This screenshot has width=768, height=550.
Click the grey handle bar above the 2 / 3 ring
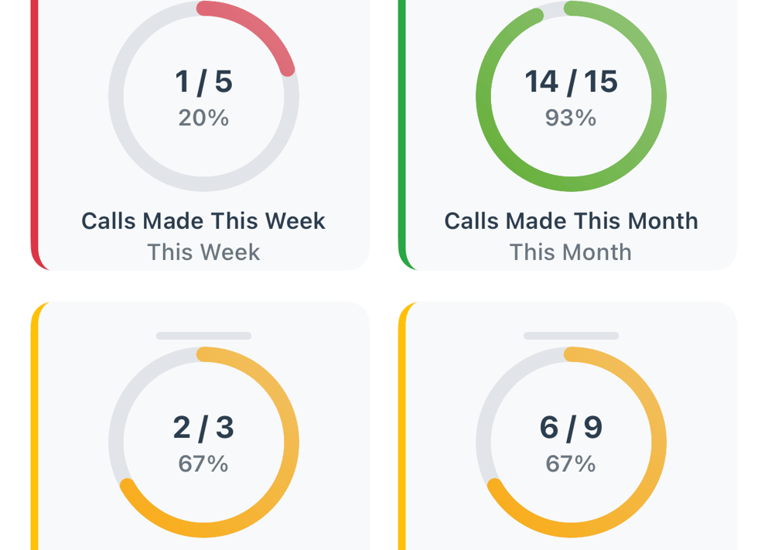click(204, 335)
